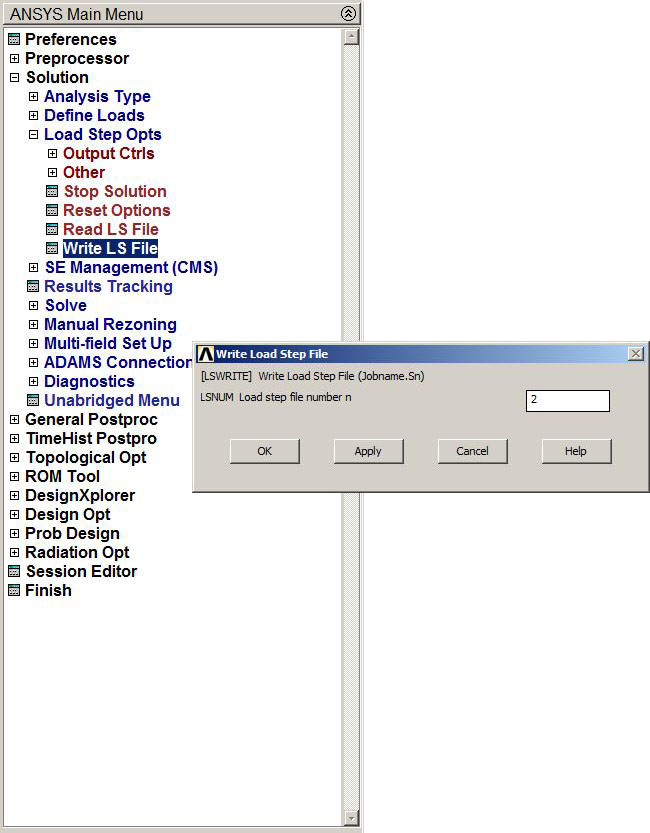The image size is (650, 833).
Task: Open the Analysis Type menu item
Action: pyautogui.click(x=97, y=97)
